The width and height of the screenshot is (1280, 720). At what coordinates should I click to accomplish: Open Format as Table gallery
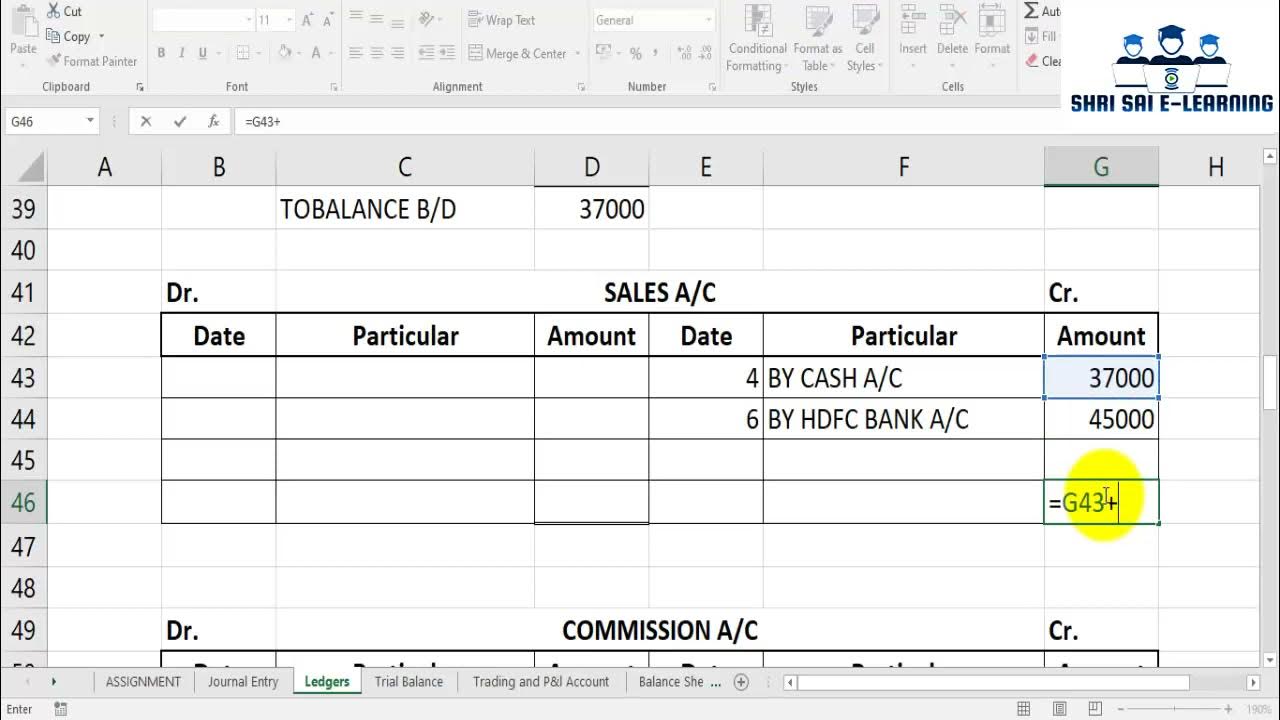[x=817, y=38]
